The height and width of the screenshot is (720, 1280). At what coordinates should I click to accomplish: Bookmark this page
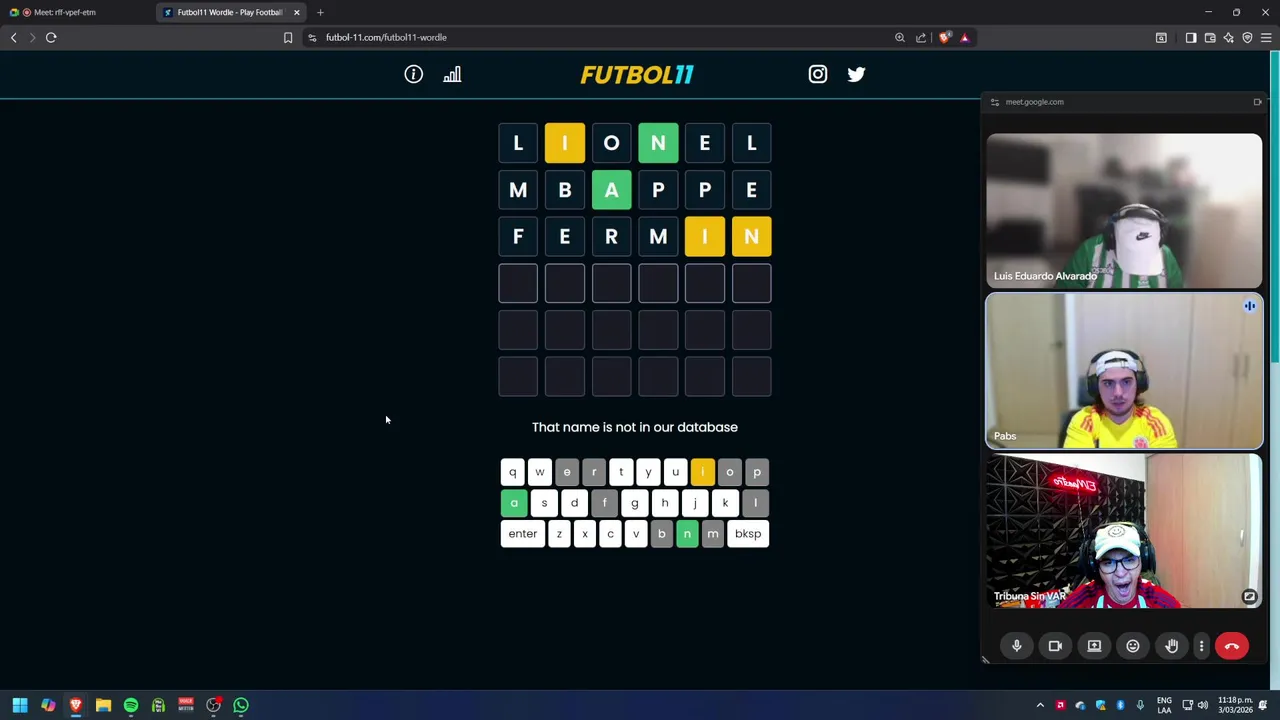pos(288,37)
